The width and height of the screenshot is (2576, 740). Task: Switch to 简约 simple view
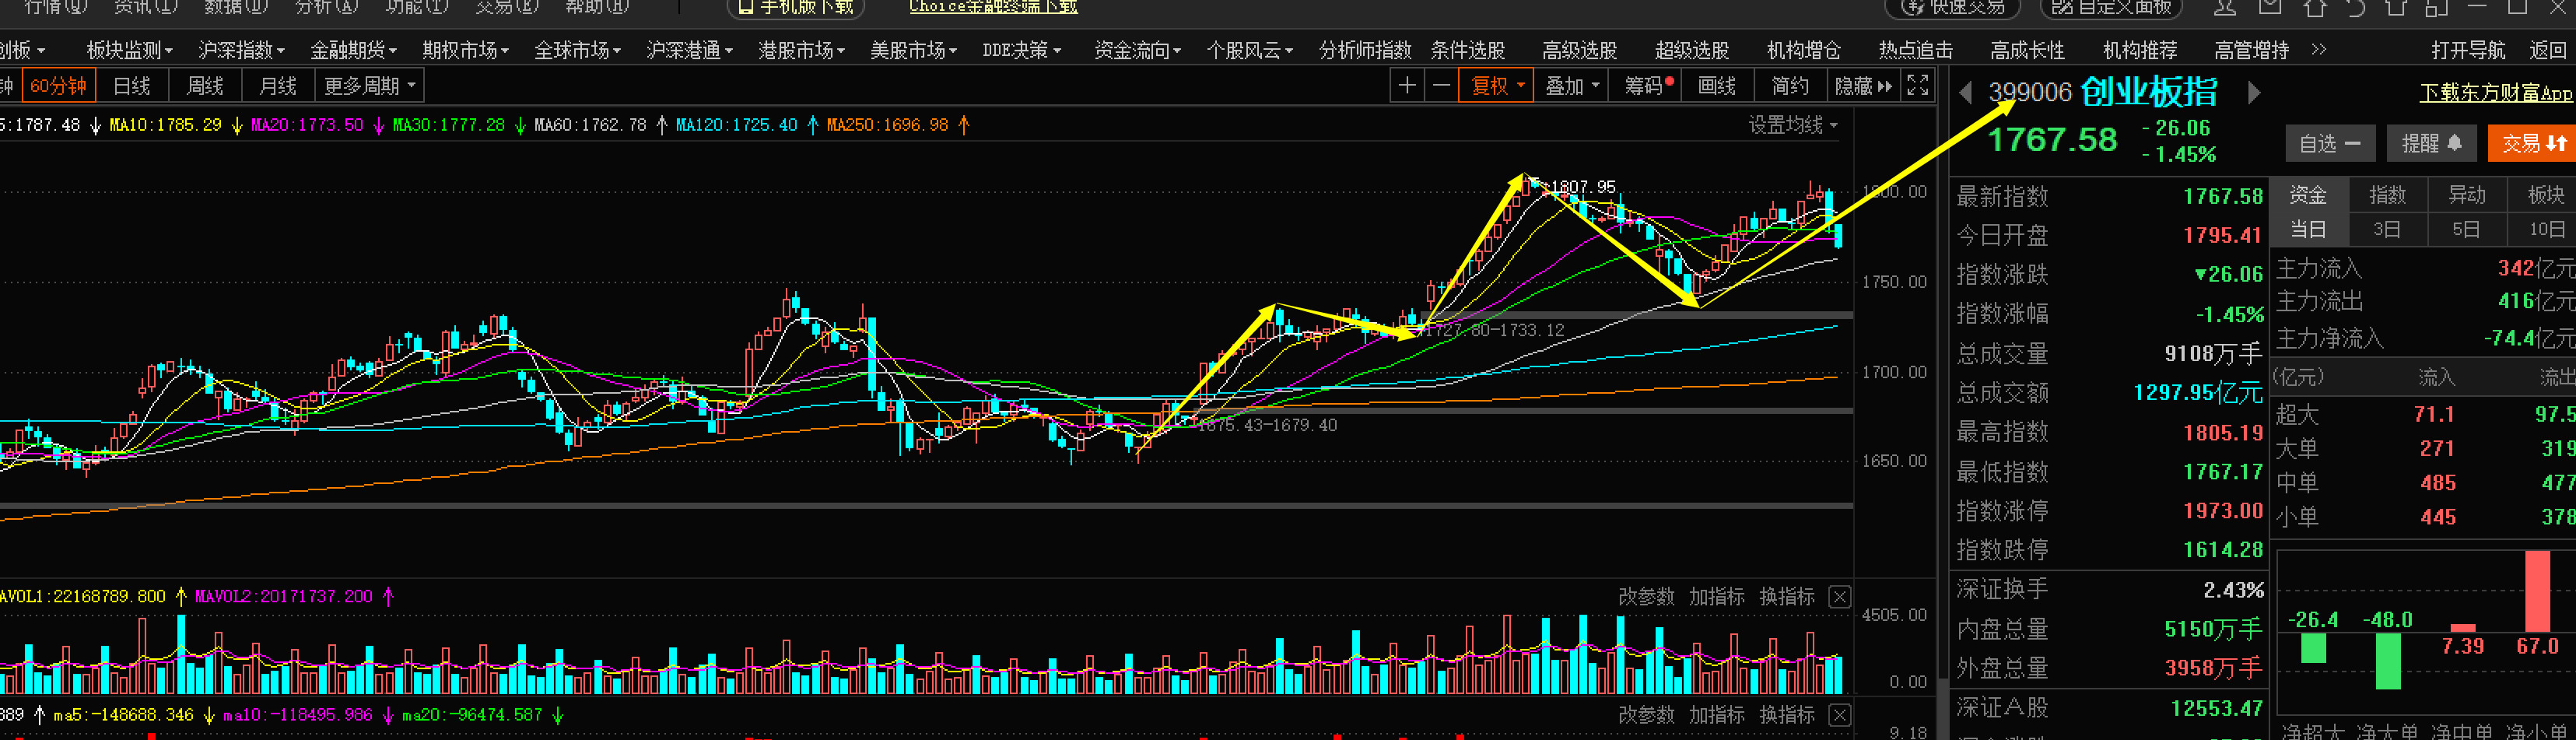(1790, 86)
